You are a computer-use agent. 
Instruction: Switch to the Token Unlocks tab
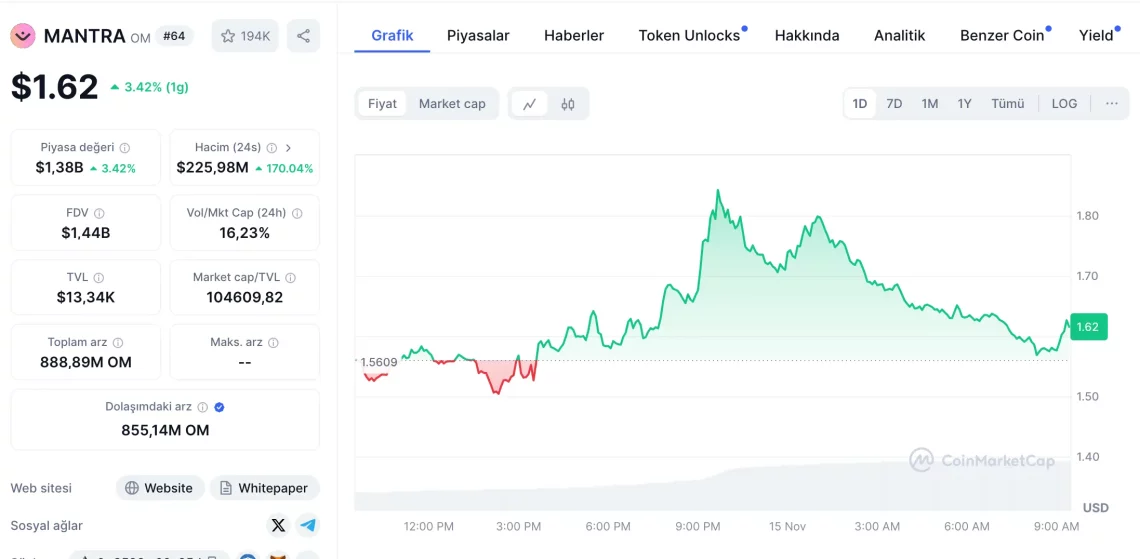coord(689,35)
